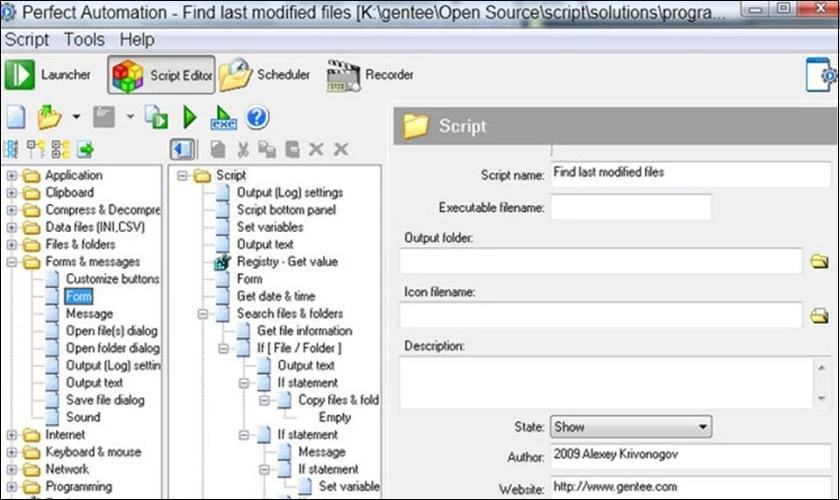Click the grayed cut scissors icon
The image size is (840, 500).
243,150
